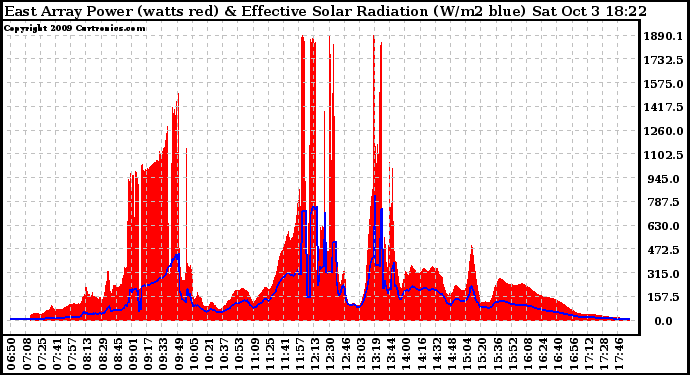Select the 07:08 time label

(27, 353)
